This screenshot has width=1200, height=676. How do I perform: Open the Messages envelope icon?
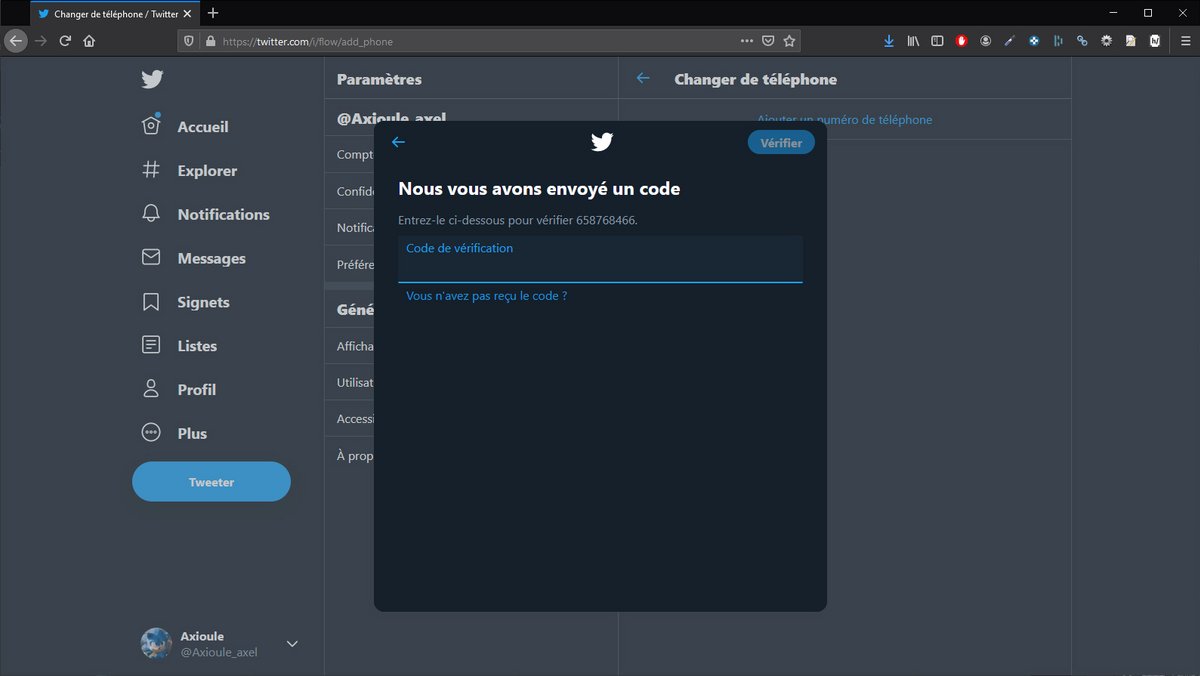click(x=151, y=258)
